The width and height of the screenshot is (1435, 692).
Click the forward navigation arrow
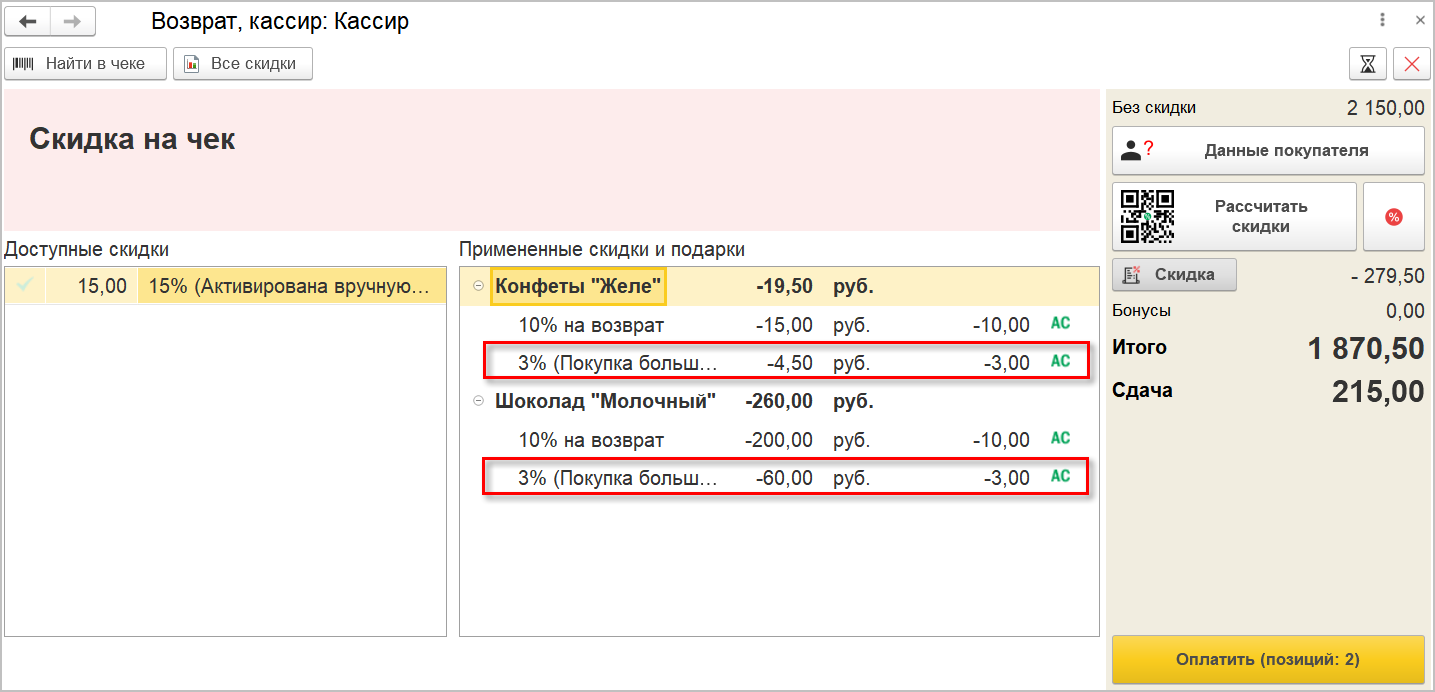click(72, 21)
